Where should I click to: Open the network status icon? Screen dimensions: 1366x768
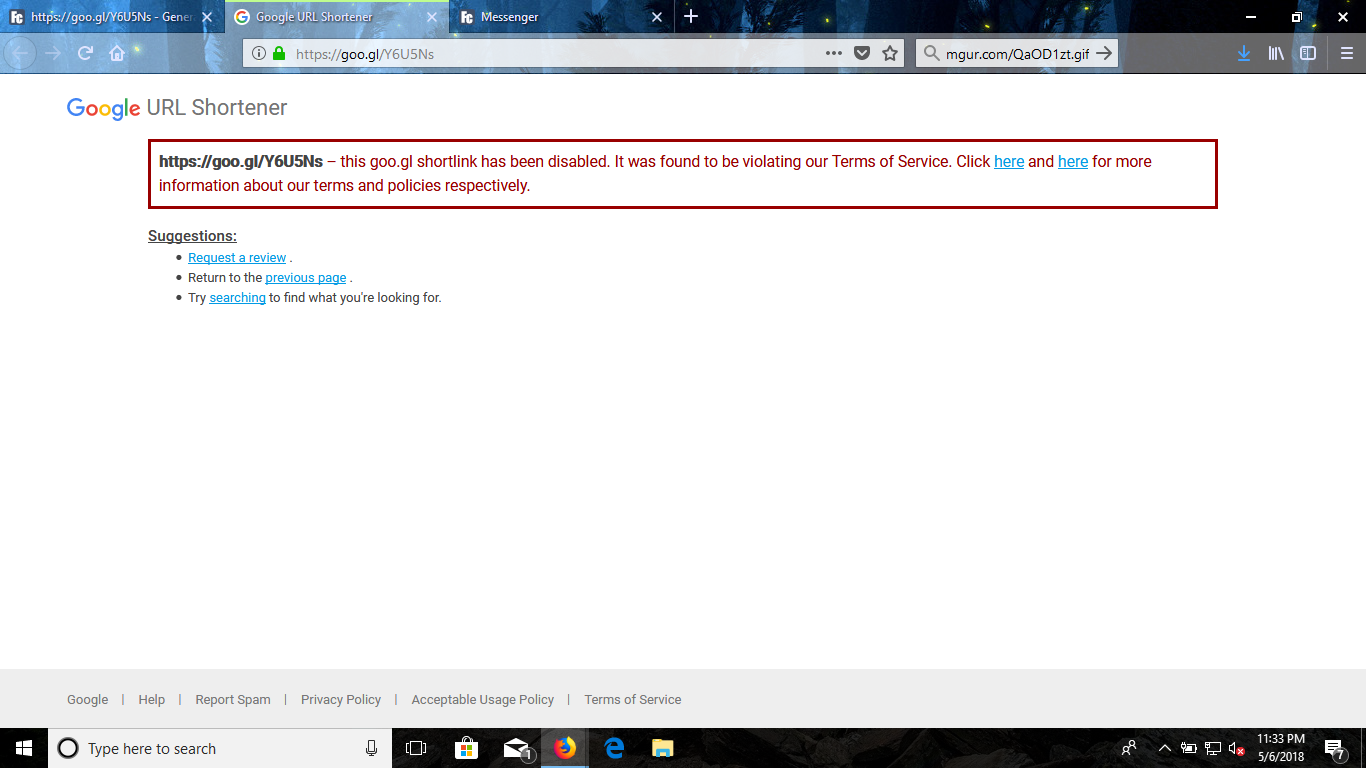[x=1213, y=748]
